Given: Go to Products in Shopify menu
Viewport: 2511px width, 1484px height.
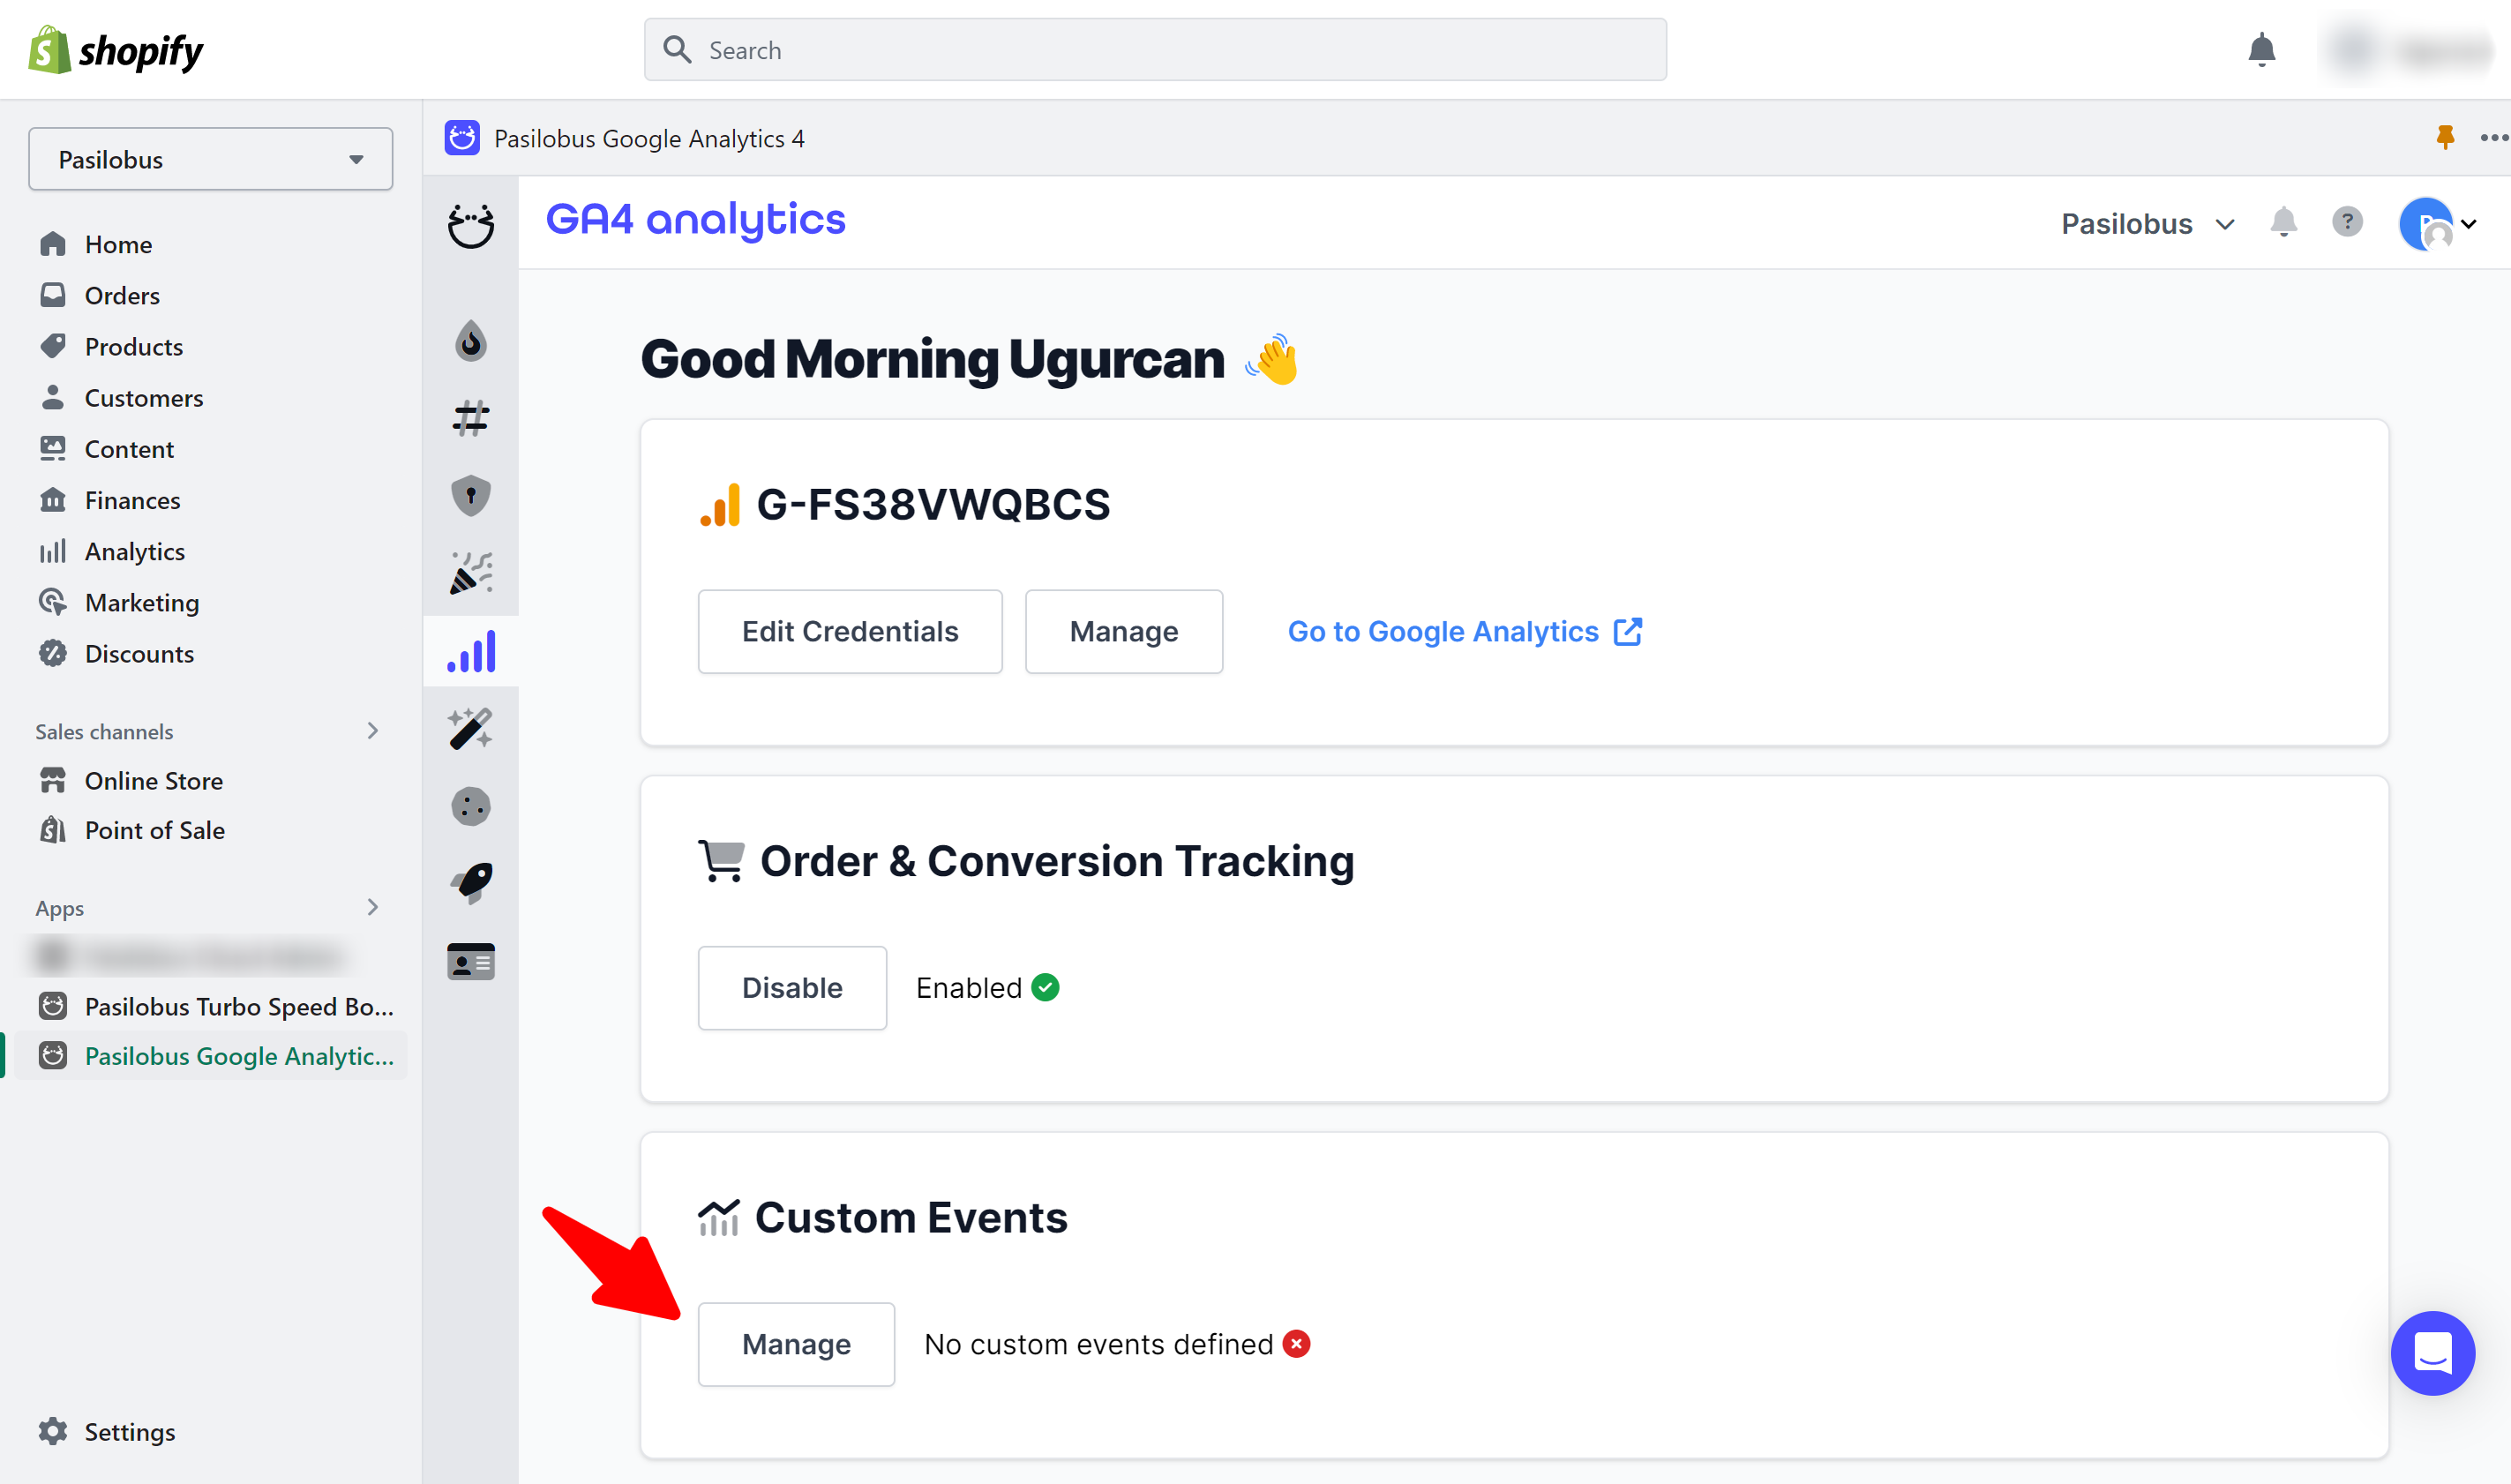Looking at the screenshot, I should coord(133,346).
